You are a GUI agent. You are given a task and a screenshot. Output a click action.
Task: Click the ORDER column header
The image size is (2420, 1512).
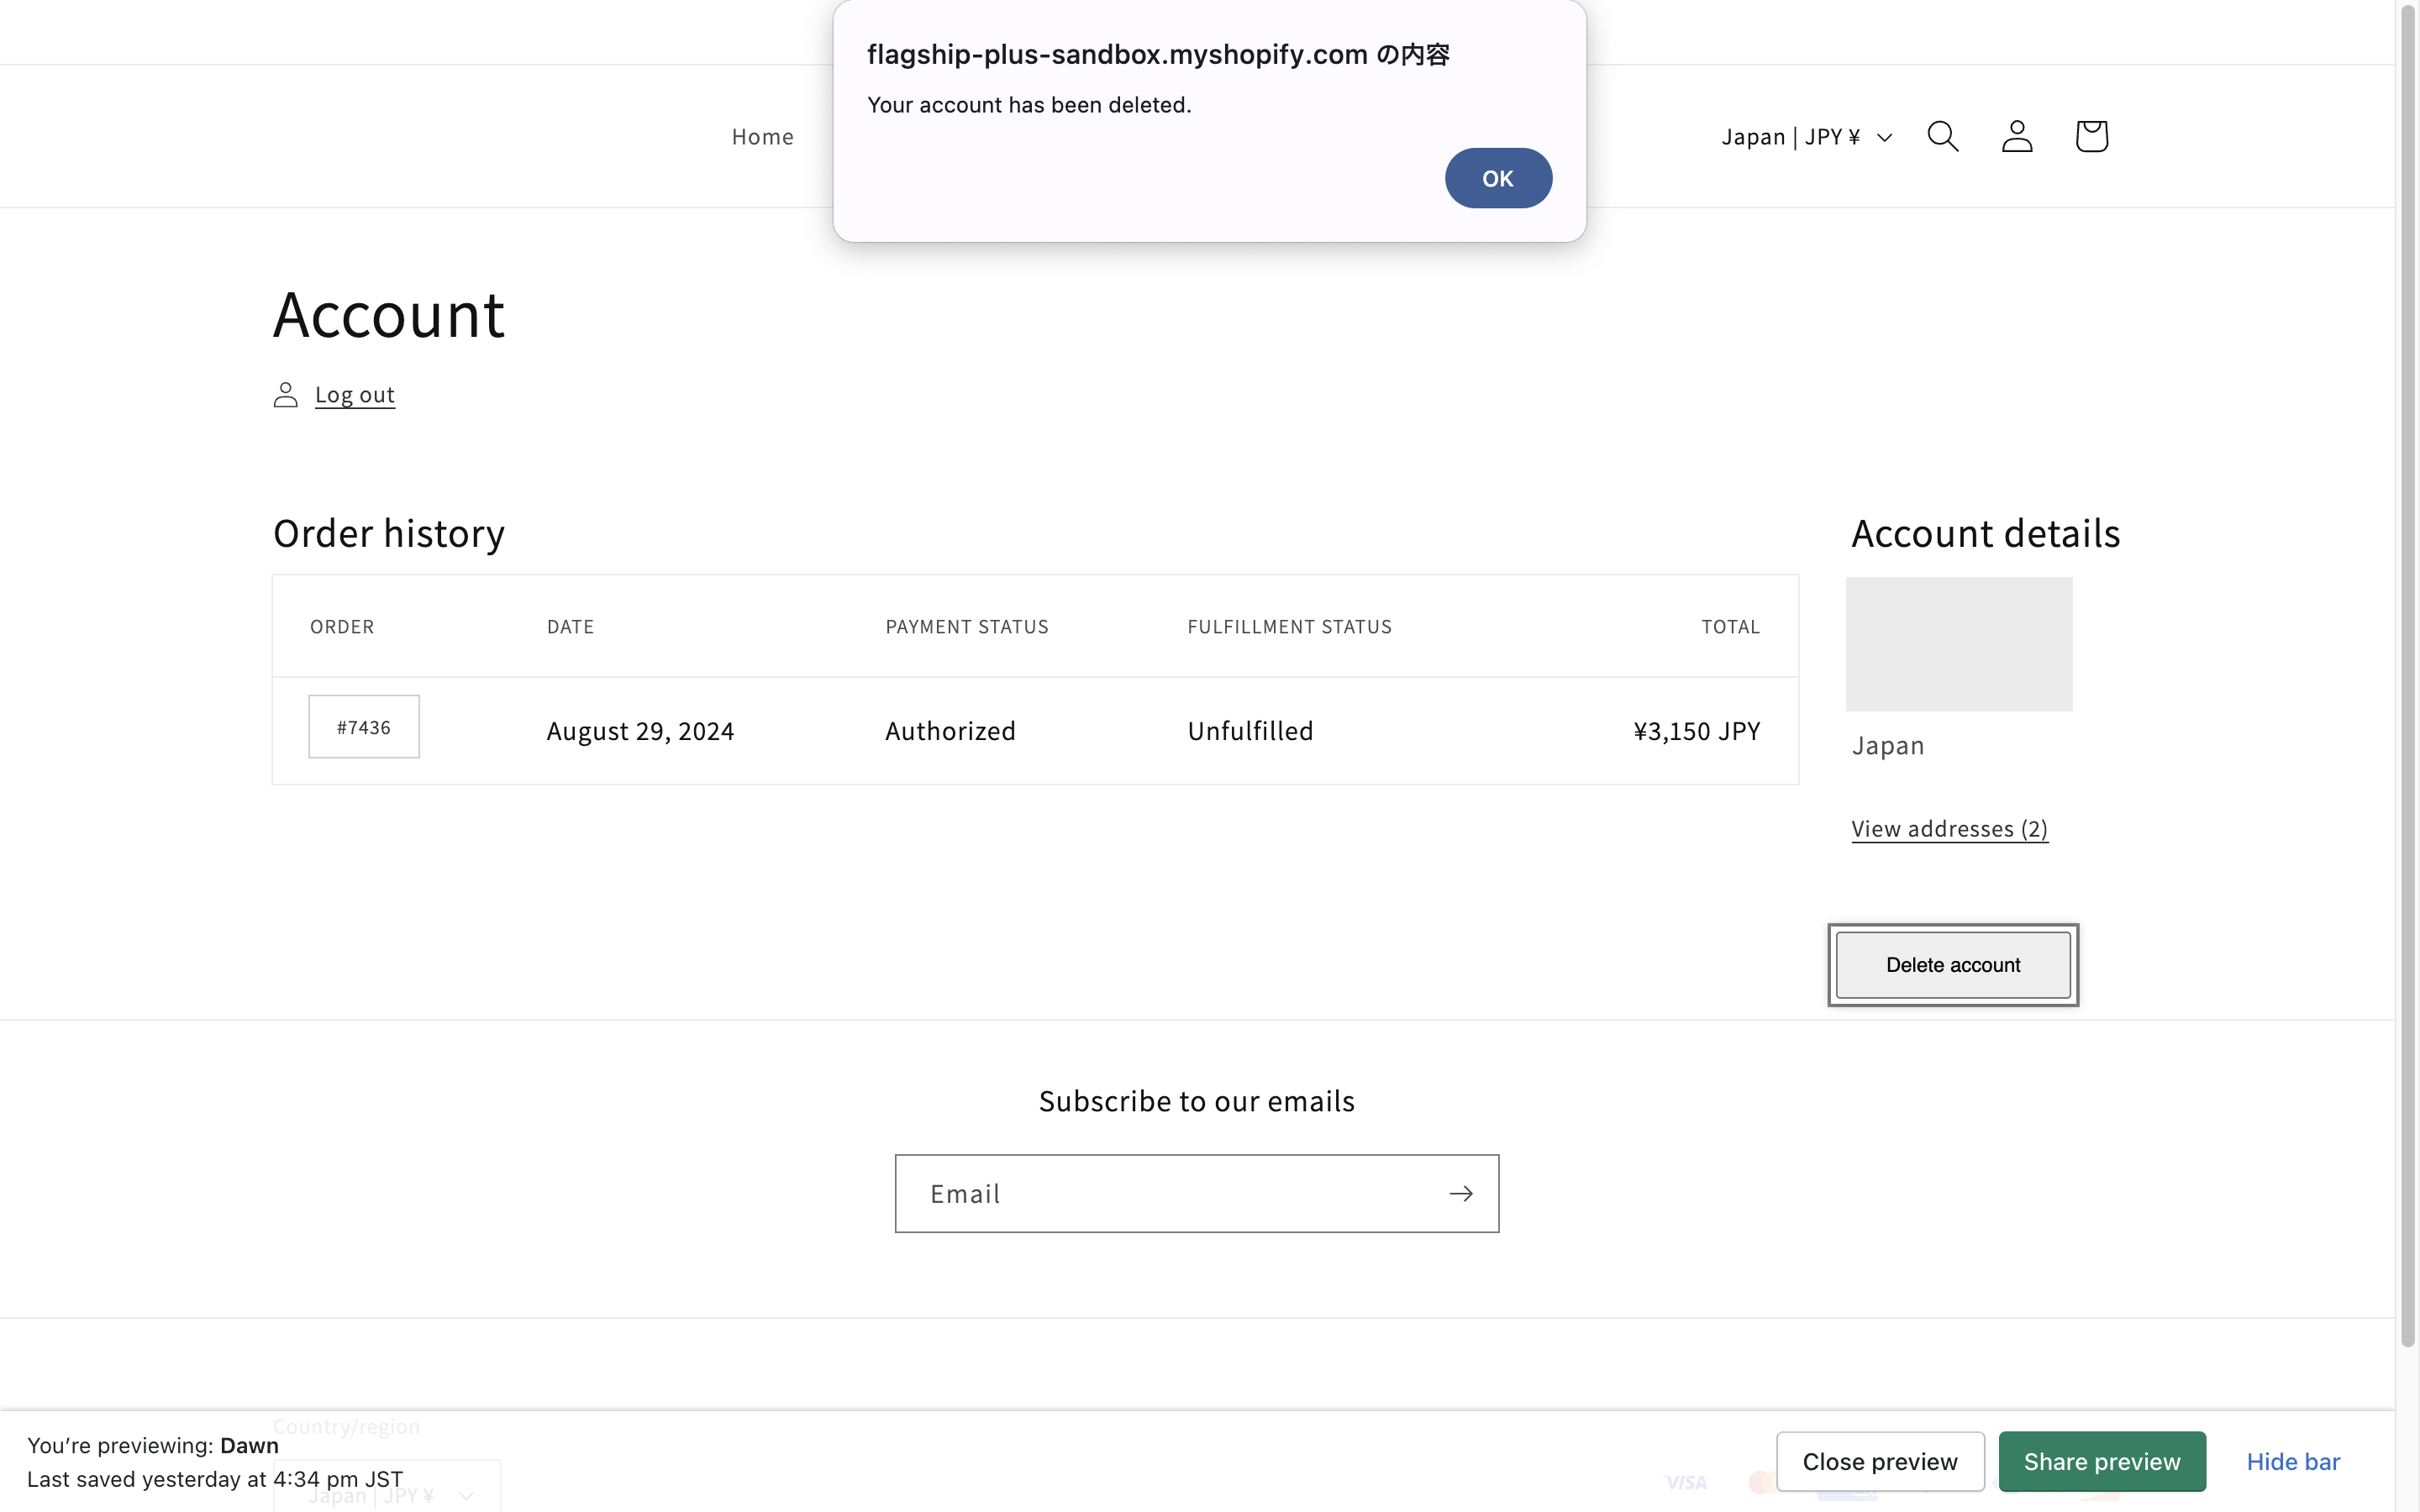pos(342,627)
